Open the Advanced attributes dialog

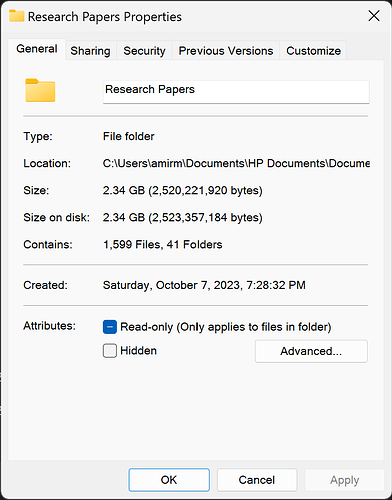coord(311,351)
